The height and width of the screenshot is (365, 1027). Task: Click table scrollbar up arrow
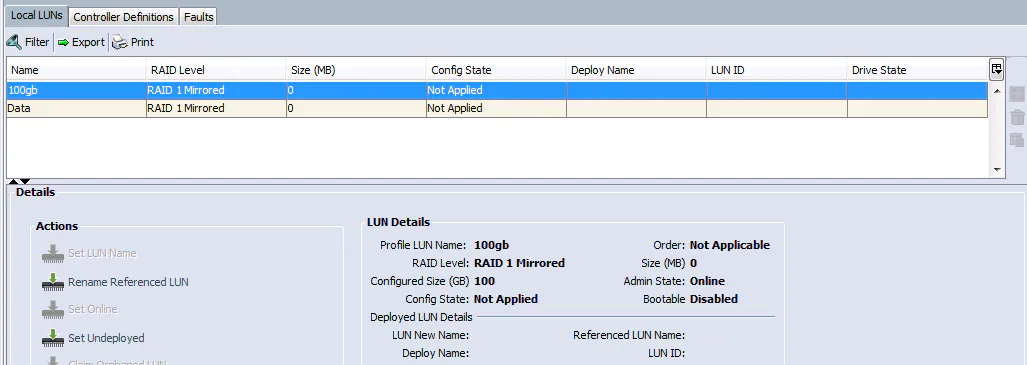tap(997, 90)
